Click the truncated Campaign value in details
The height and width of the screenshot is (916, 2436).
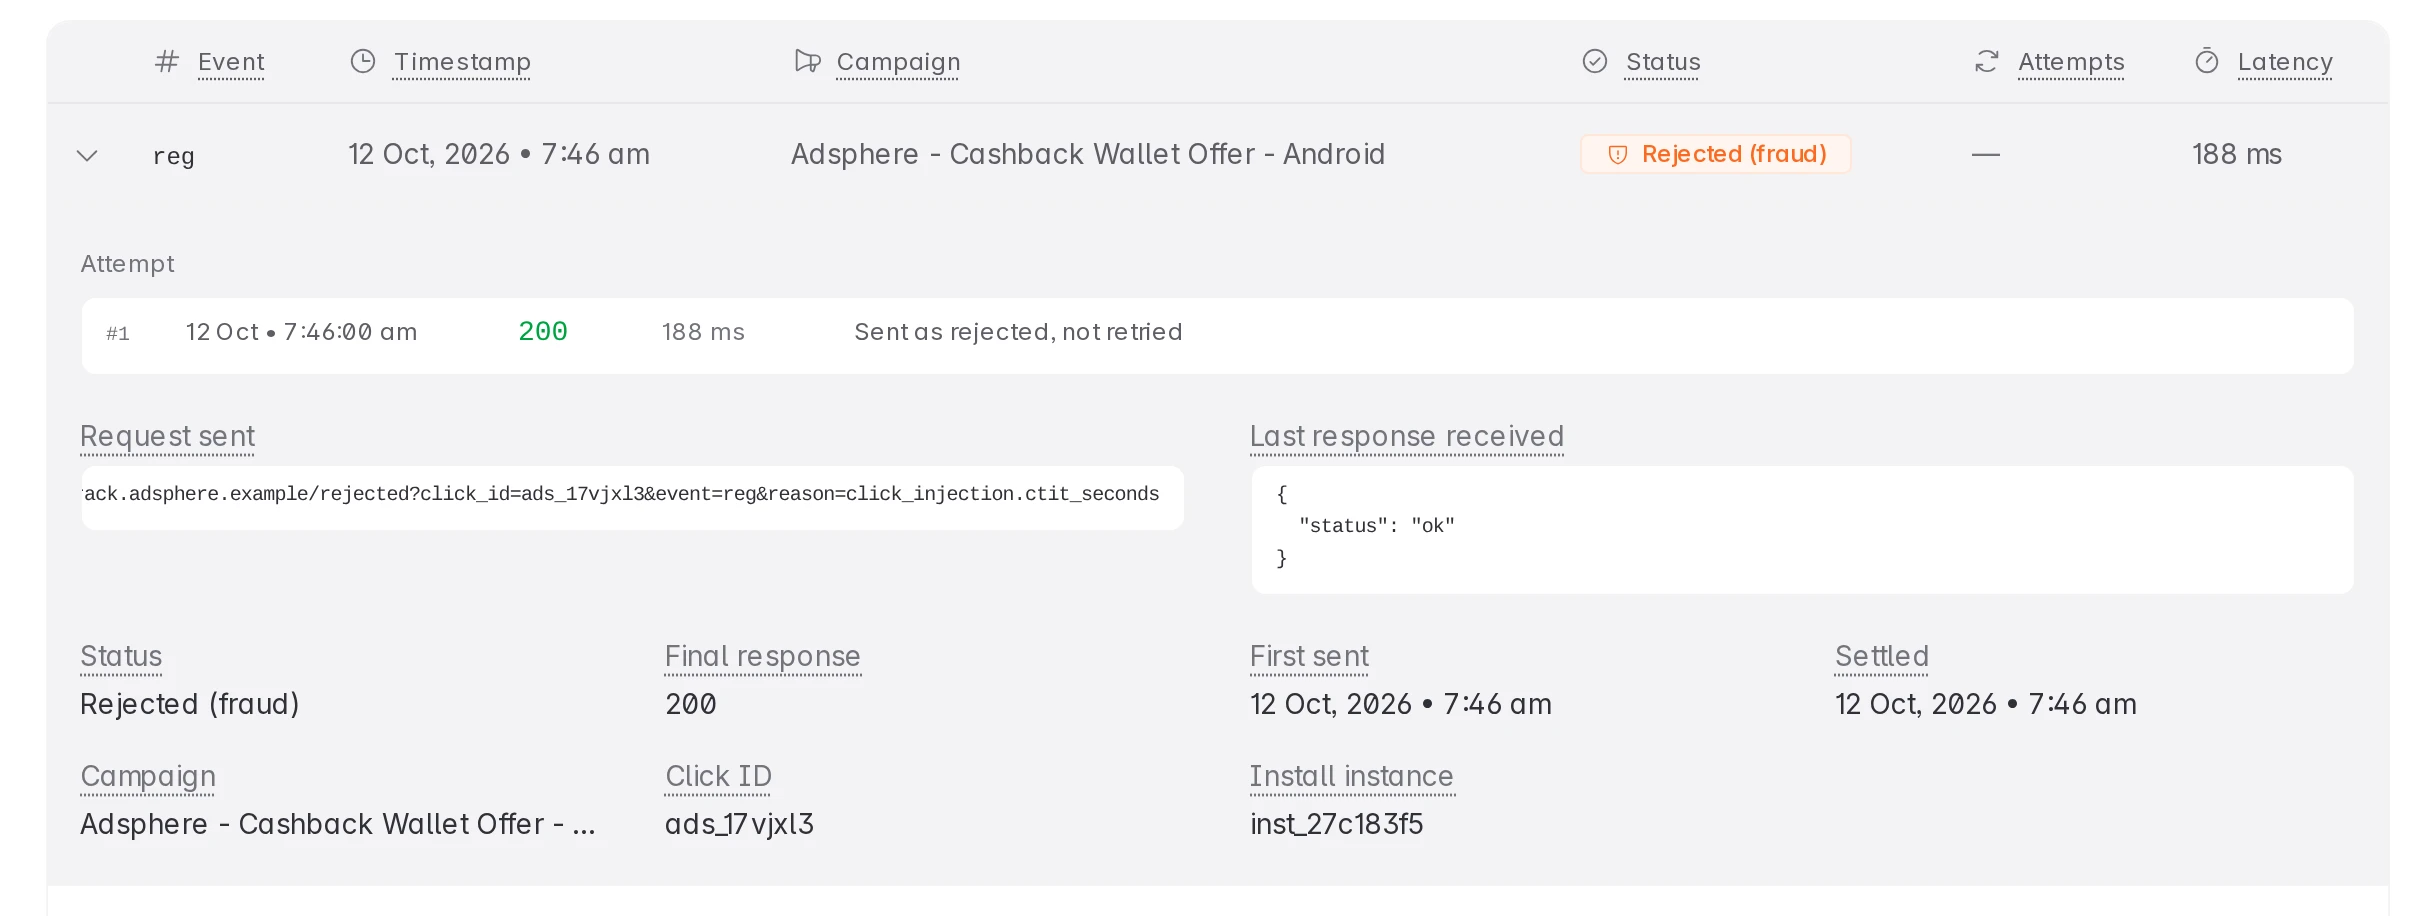[338, 824]
